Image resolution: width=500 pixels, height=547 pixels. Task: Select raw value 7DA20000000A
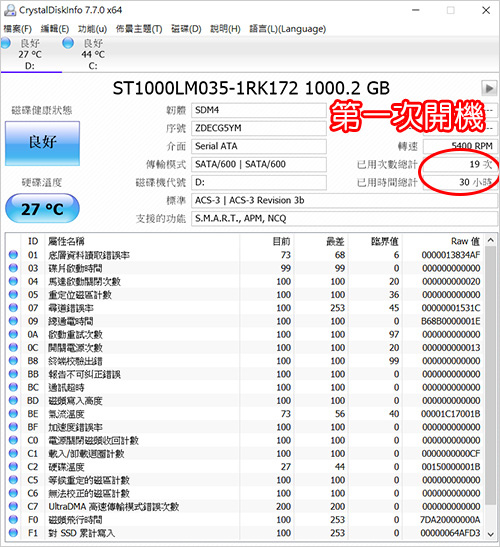click(x=450, y=520)
